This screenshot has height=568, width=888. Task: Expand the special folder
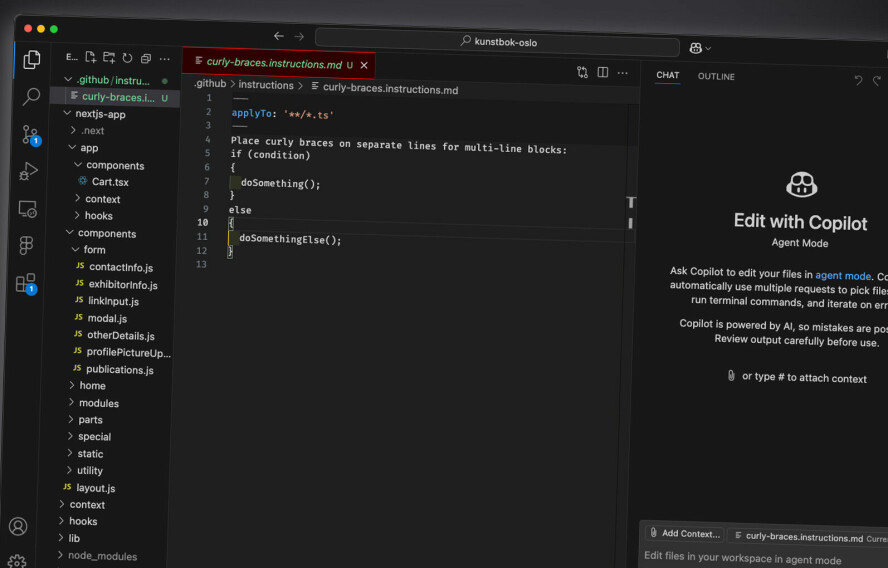tap(94, 436)
